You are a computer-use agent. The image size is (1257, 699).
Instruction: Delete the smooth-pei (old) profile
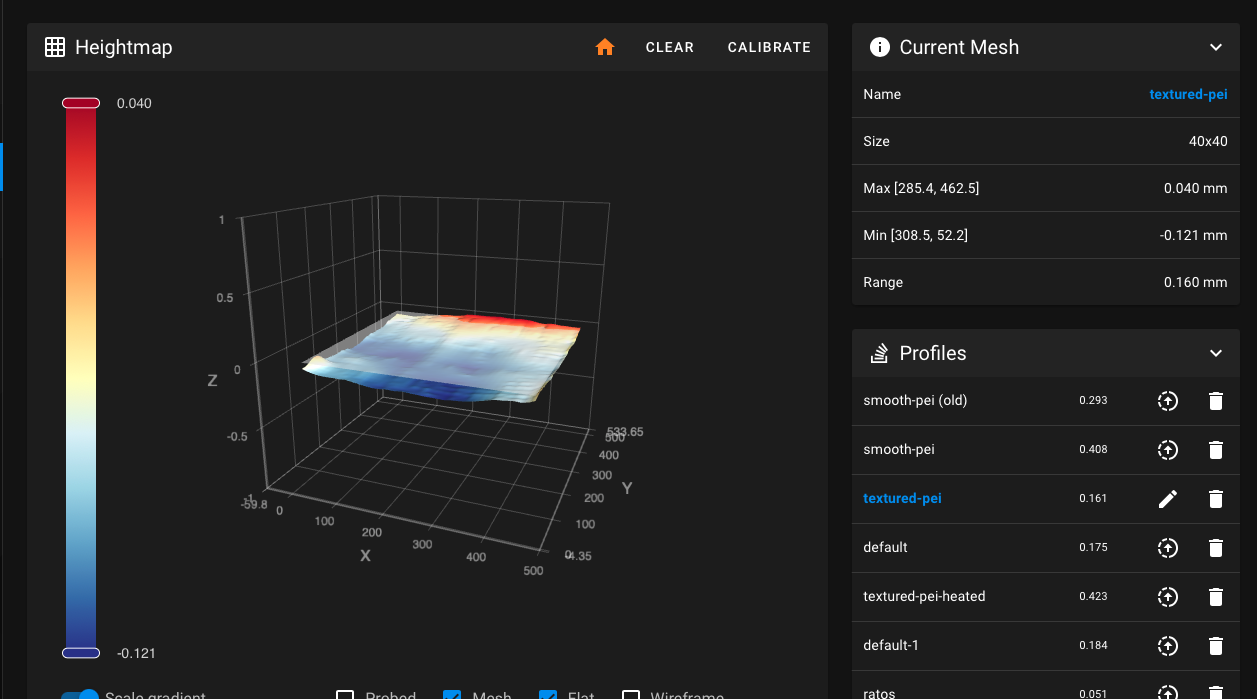[x=1216, y=401]
